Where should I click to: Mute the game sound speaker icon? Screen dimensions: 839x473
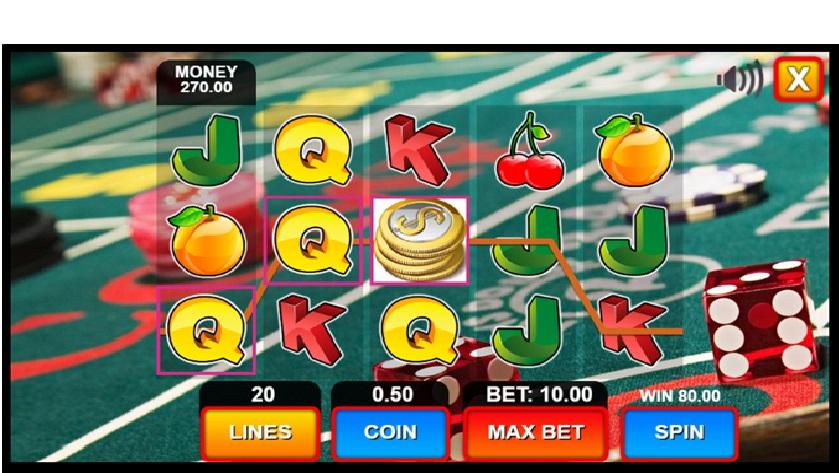click(739, 79)
